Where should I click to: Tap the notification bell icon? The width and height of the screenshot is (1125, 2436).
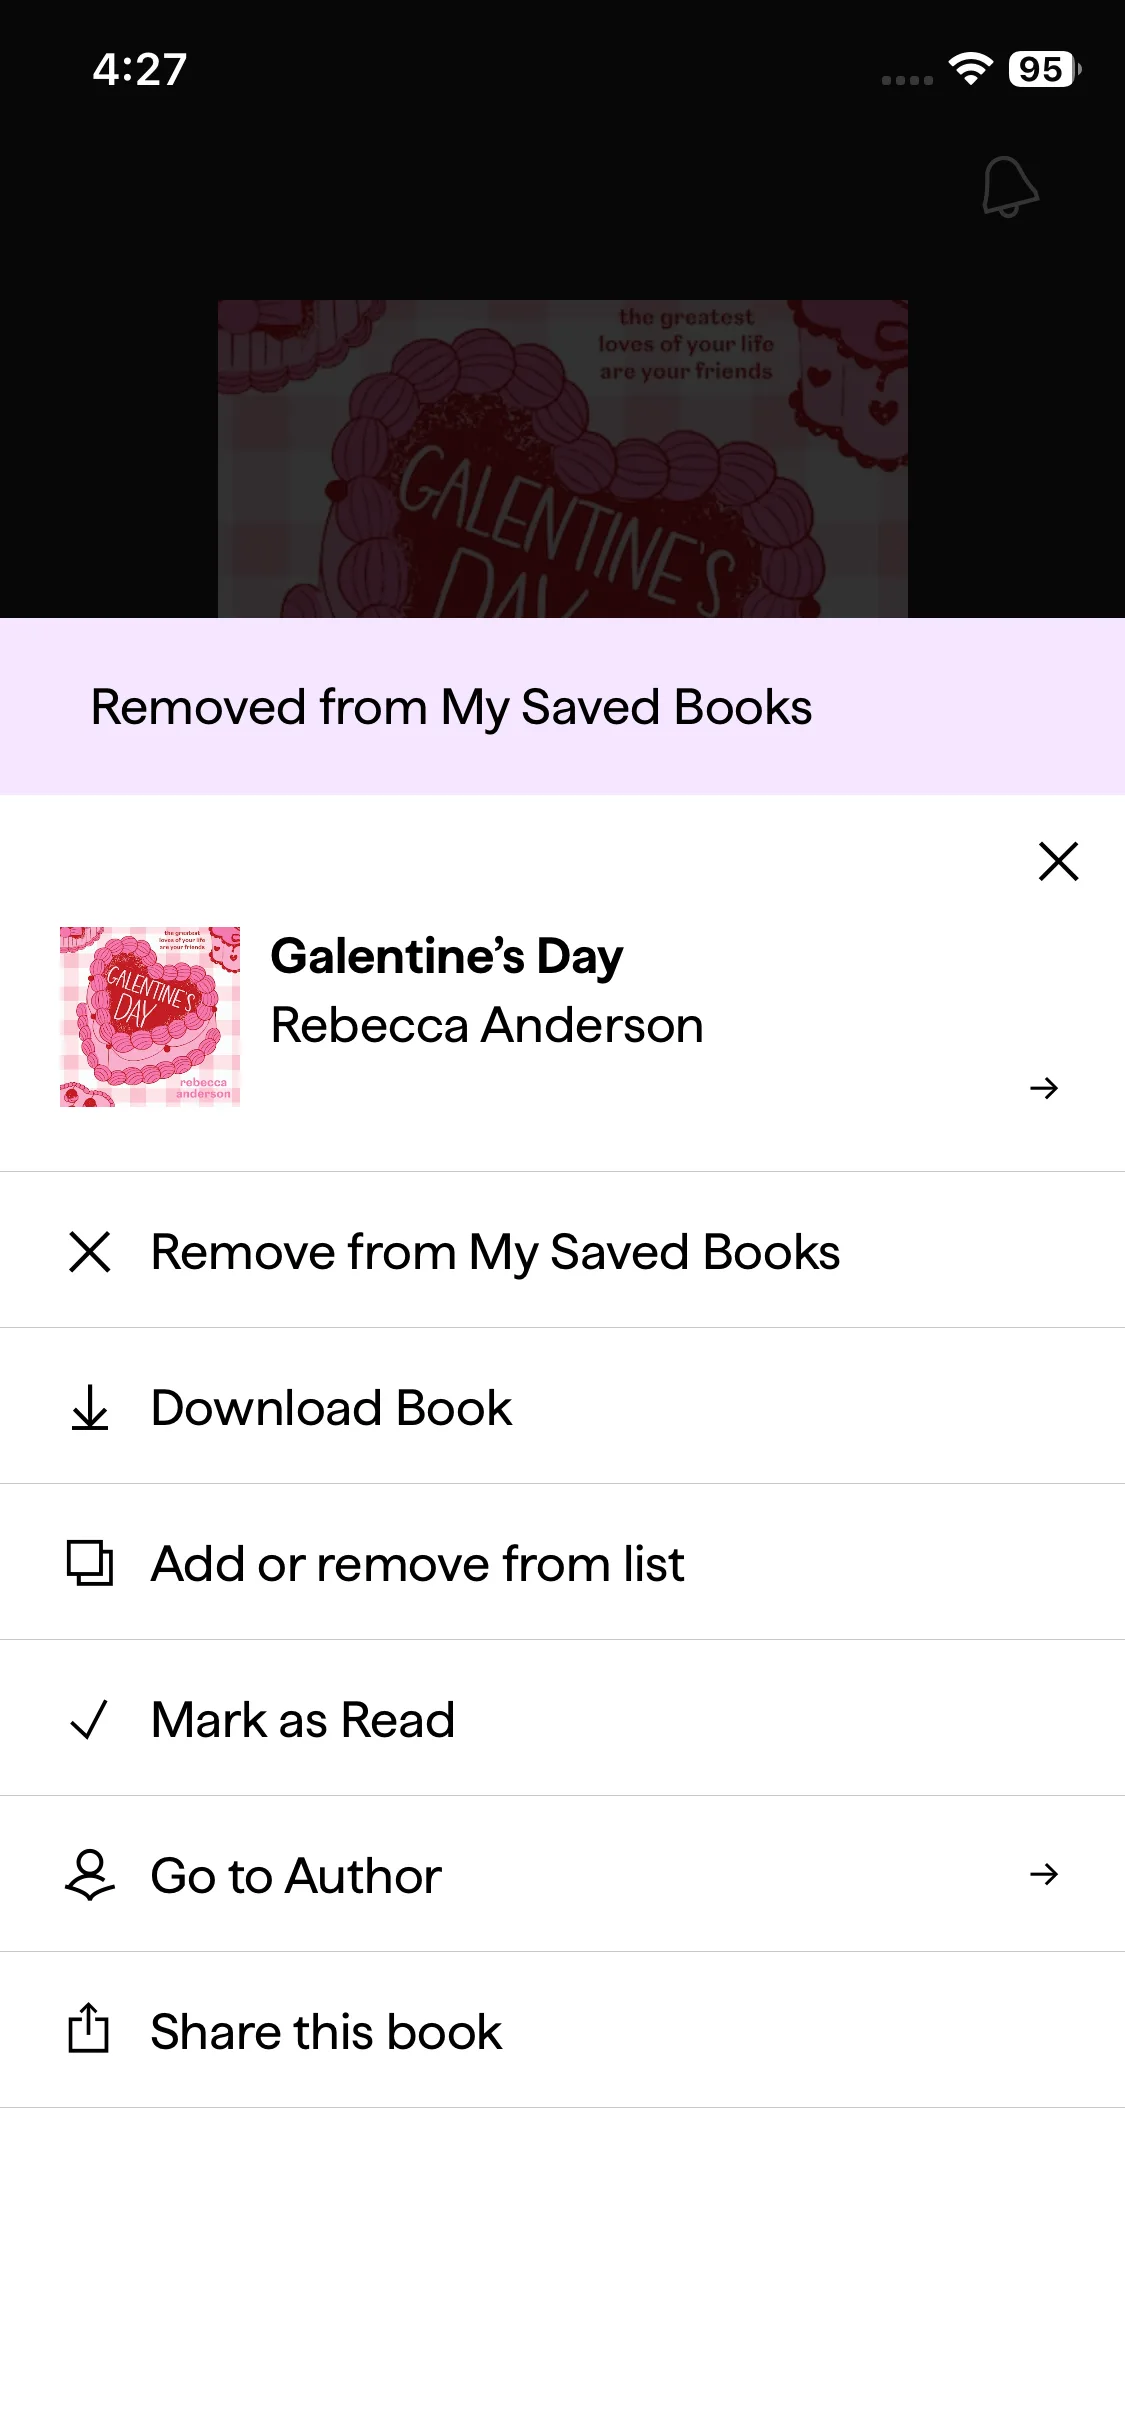(x=1010, y=186)
